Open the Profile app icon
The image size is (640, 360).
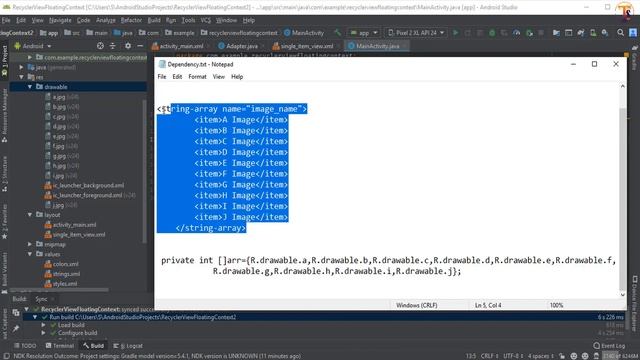coord(517,33)
